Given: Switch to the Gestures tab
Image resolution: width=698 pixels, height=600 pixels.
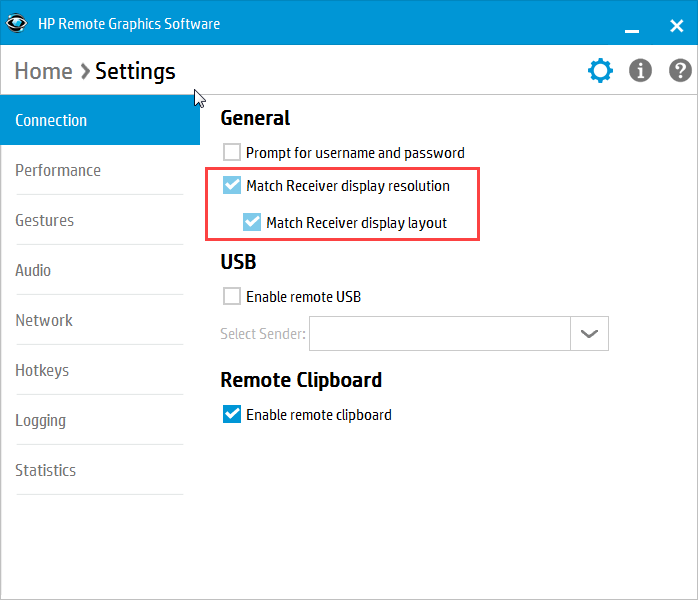Looking at the screenshot, I should pos(45,220).
